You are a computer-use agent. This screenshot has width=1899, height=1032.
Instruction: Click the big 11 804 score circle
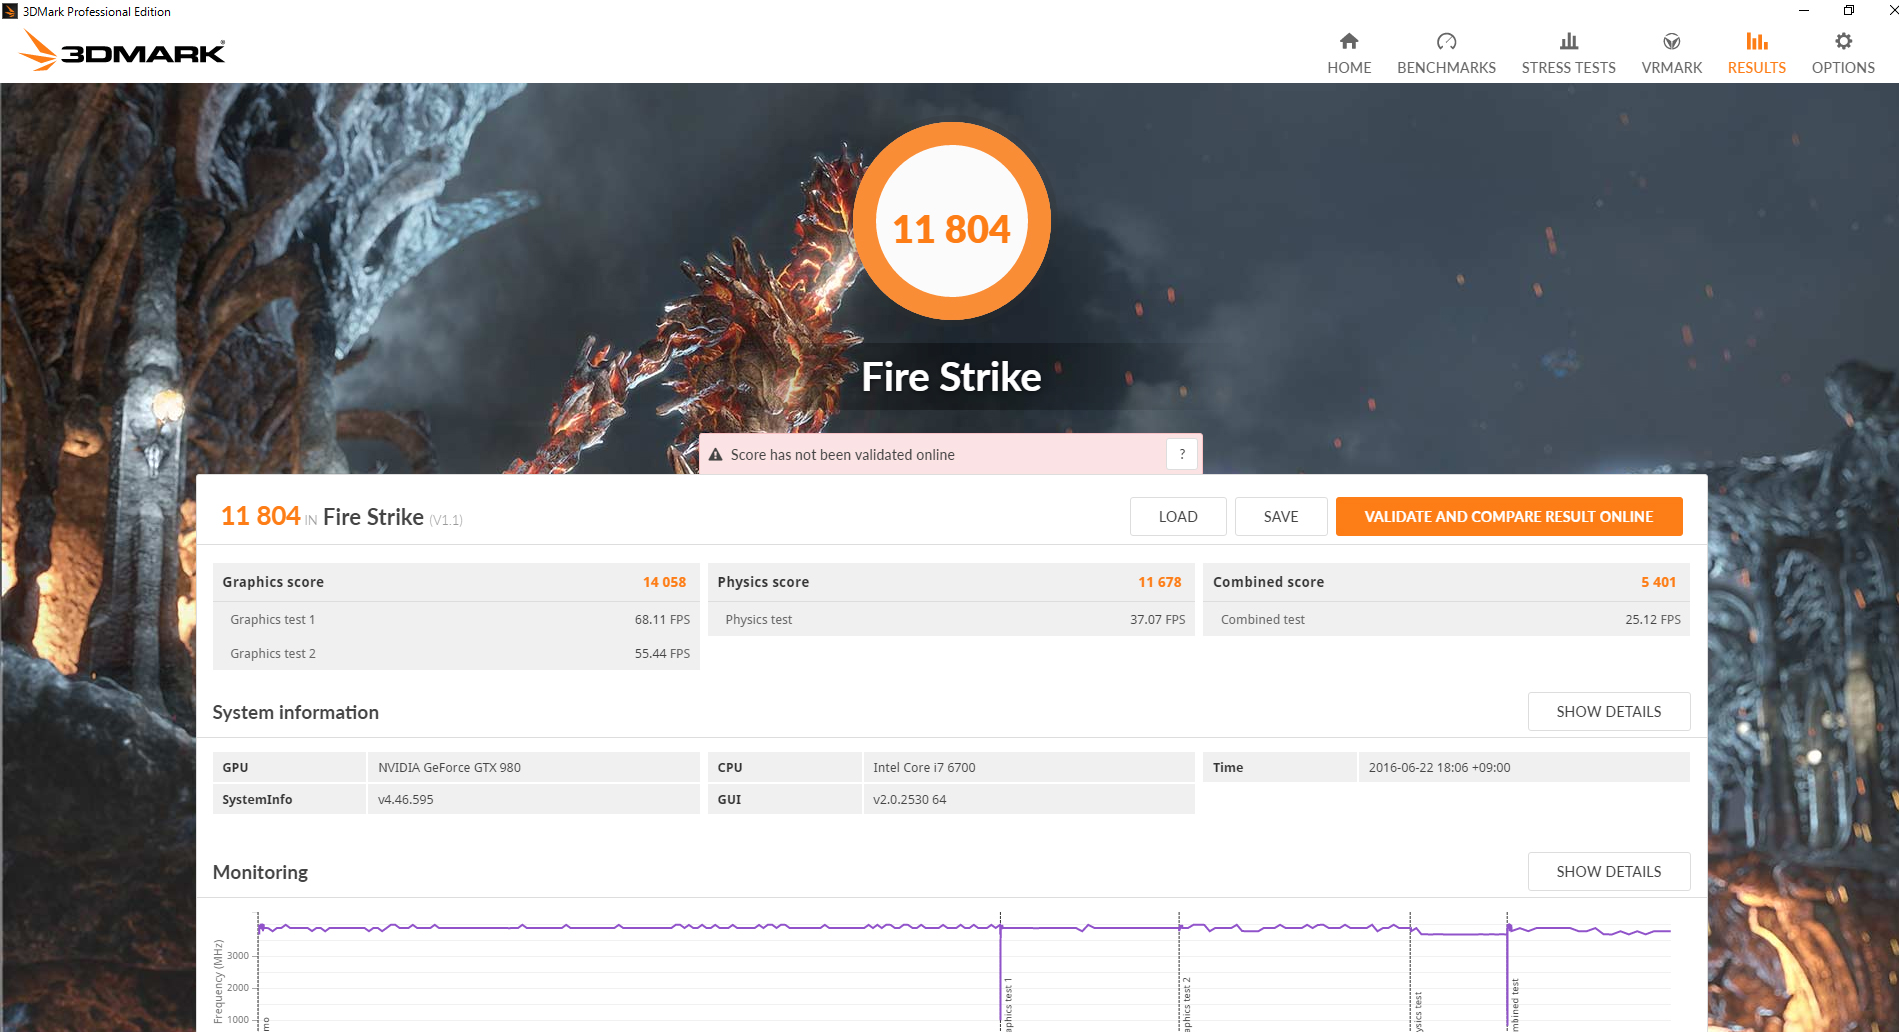tap(951, 221)
